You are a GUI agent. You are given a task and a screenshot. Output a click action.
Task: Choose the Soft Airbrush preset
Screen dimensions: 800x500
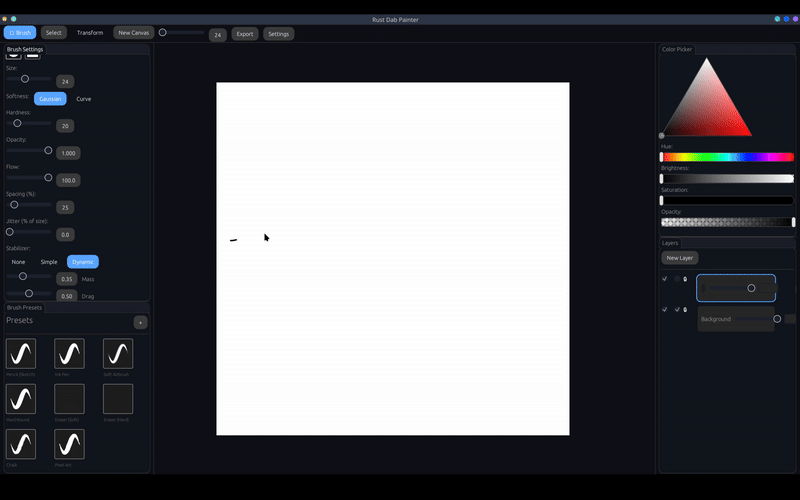(118, 354)
